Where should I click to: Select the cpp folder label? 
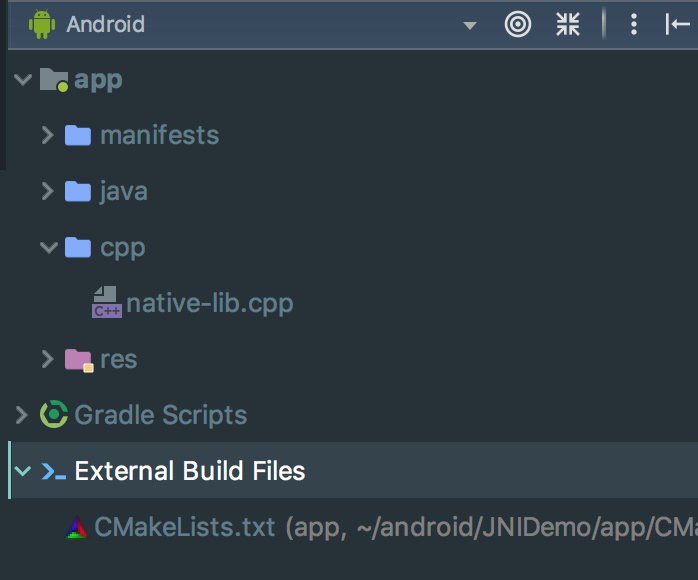[x=122, y=249]
